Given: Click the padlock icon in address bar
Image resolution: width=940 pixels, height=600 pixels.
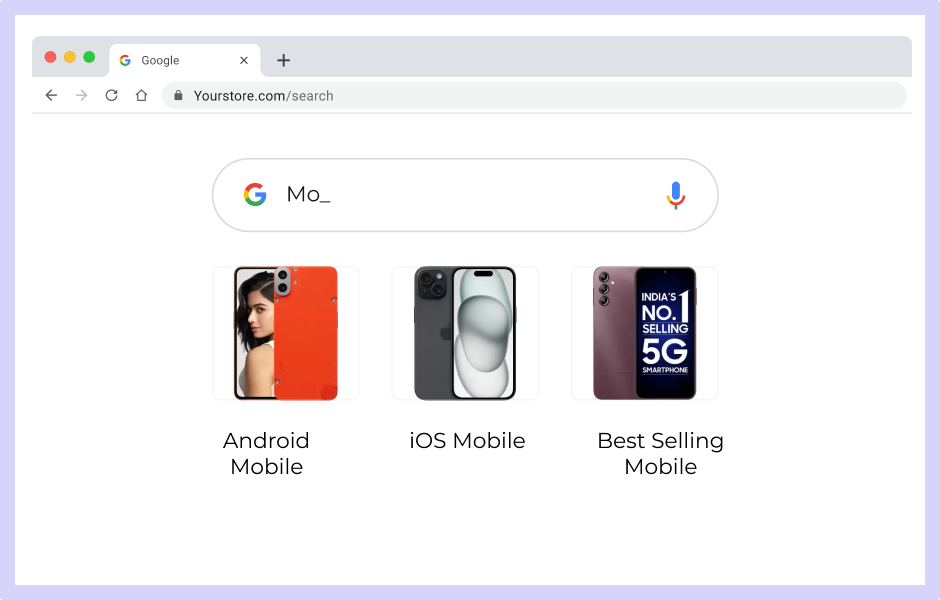Looking at the screenshot, I should click(x=178, y=95).
